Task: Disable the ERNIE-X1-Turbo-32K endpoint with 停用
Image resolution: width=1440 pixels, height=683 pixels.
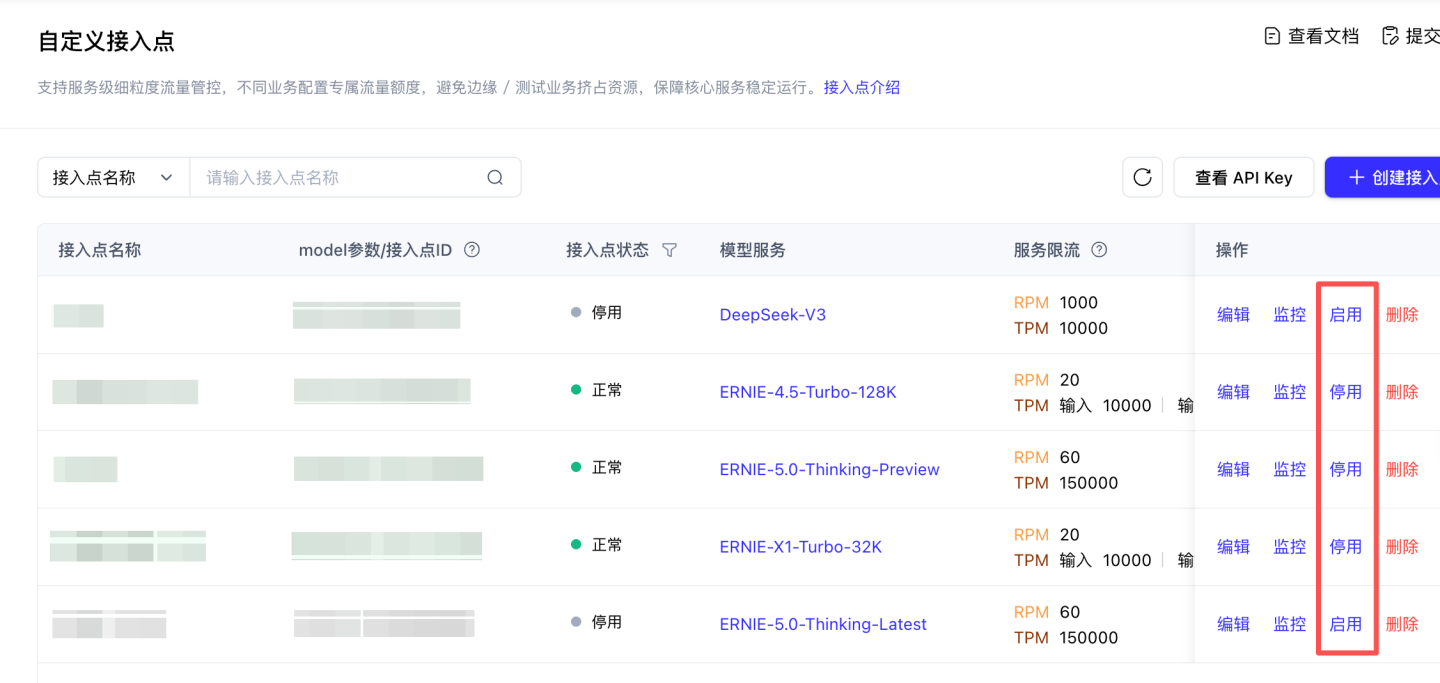Action: (x=1345, y=547)
